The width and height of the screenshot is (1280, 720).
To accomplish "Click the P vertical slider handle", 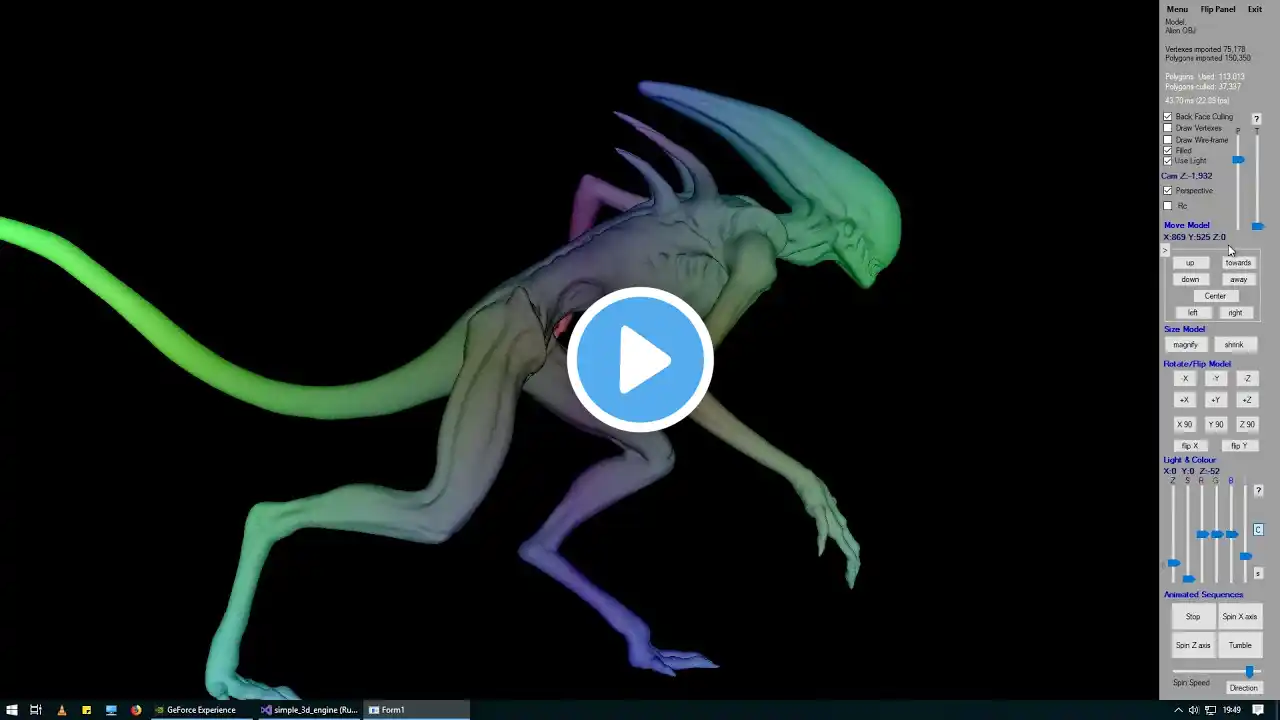I will pyautogui.click(x=1238, y=160).
